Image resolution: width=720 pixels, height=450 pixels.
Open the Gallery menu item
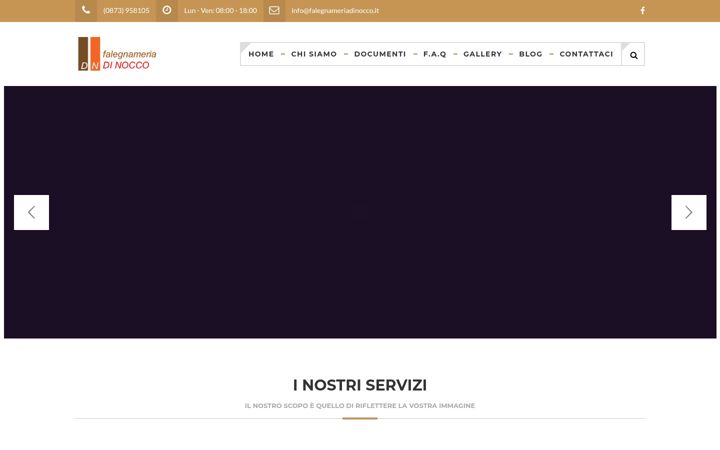[x=483, y=54]
